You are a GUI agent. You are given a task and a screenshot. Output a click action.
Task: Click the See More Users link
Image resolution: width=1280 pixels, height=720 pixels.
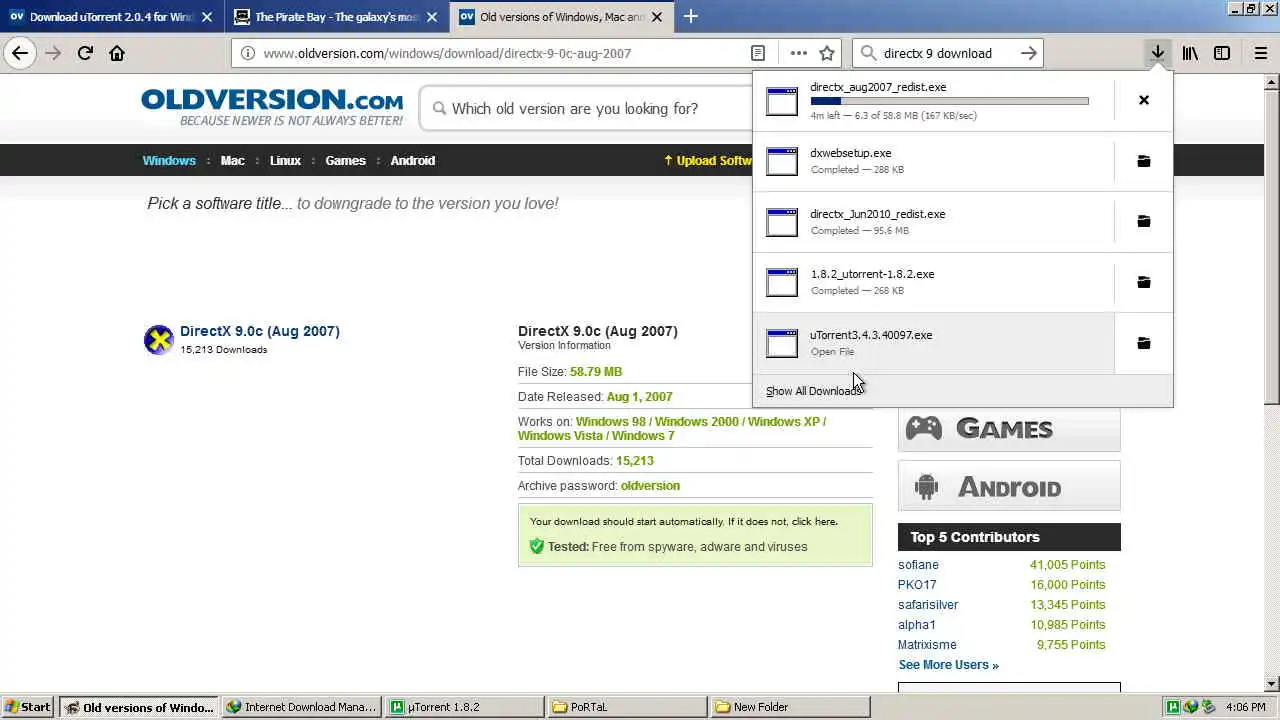pos(948,665)
